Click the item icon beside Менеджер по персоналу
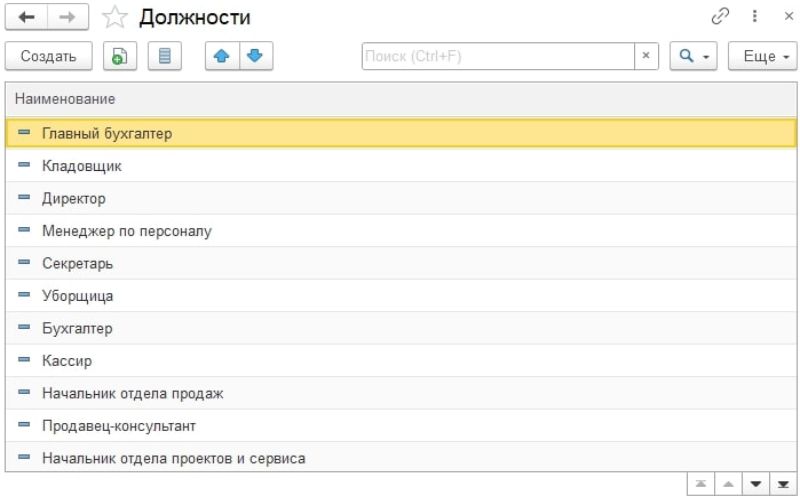Viewport: 800px width, 500px height. point(24,230)
